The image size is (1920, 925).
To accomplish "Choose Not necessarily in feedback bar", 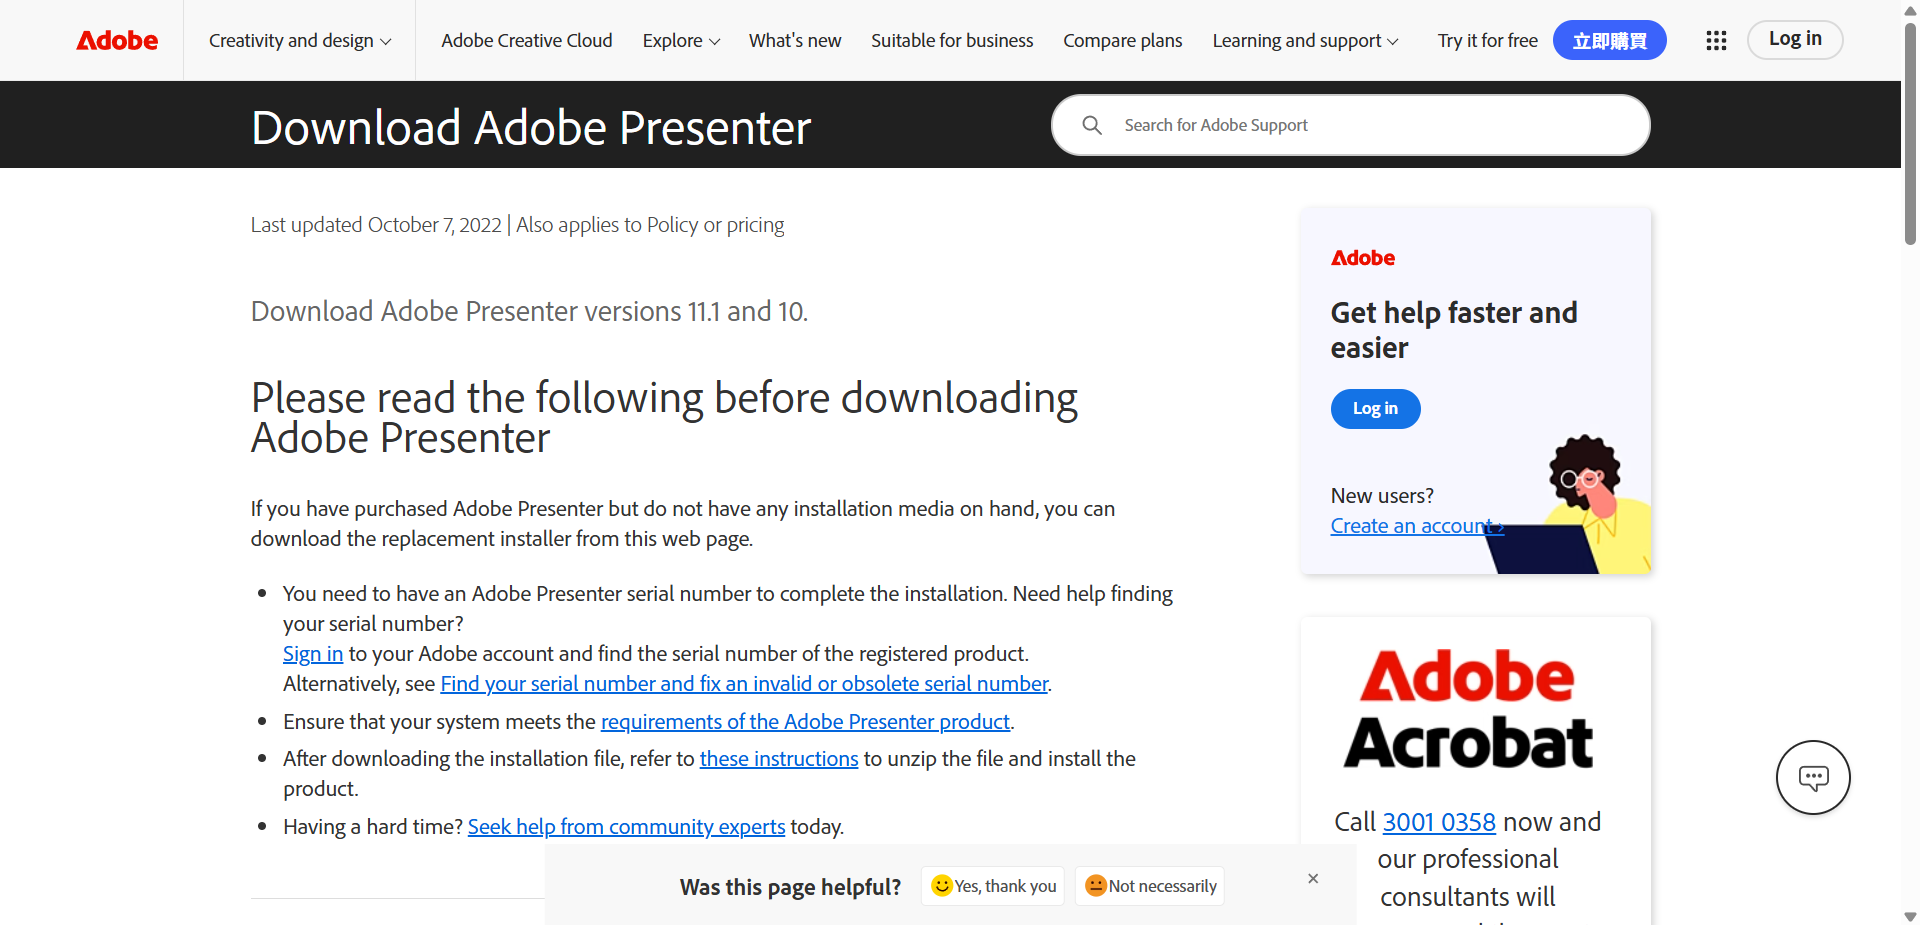I will click(1150, 886).
